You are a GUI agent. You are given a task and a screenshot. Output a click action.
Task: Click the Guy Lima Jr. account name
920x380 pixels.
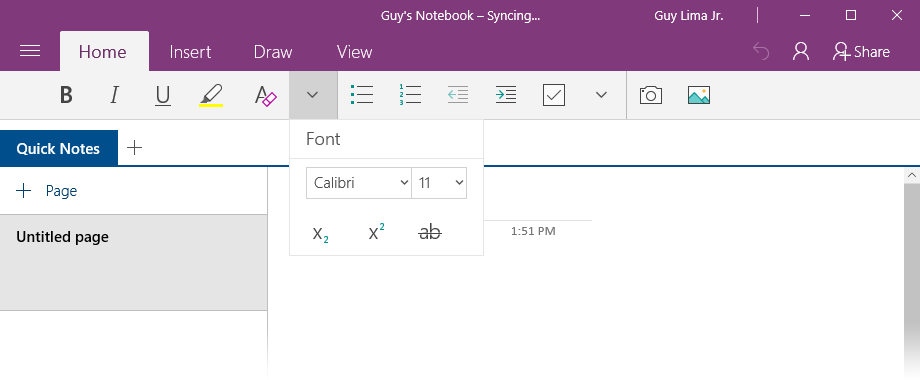click(689, 16)
